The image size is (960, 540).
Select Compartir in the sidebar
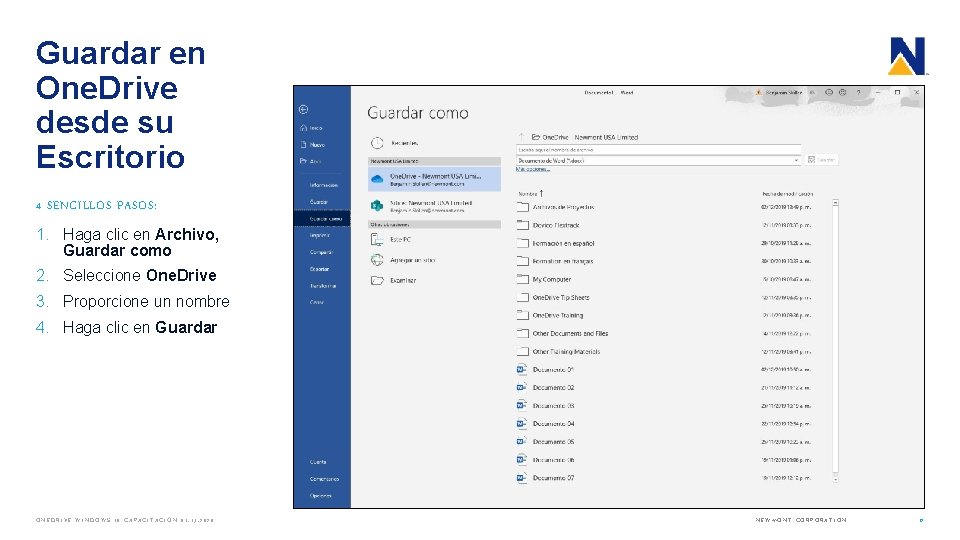[321, 252]
